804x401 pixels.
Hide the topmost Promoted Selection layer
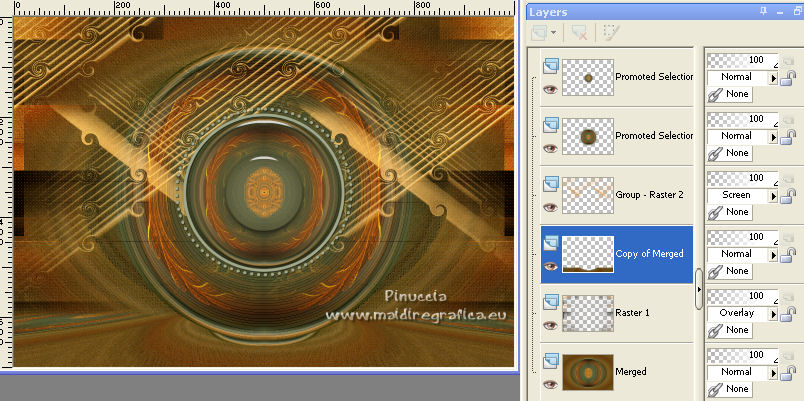[550, 89]
